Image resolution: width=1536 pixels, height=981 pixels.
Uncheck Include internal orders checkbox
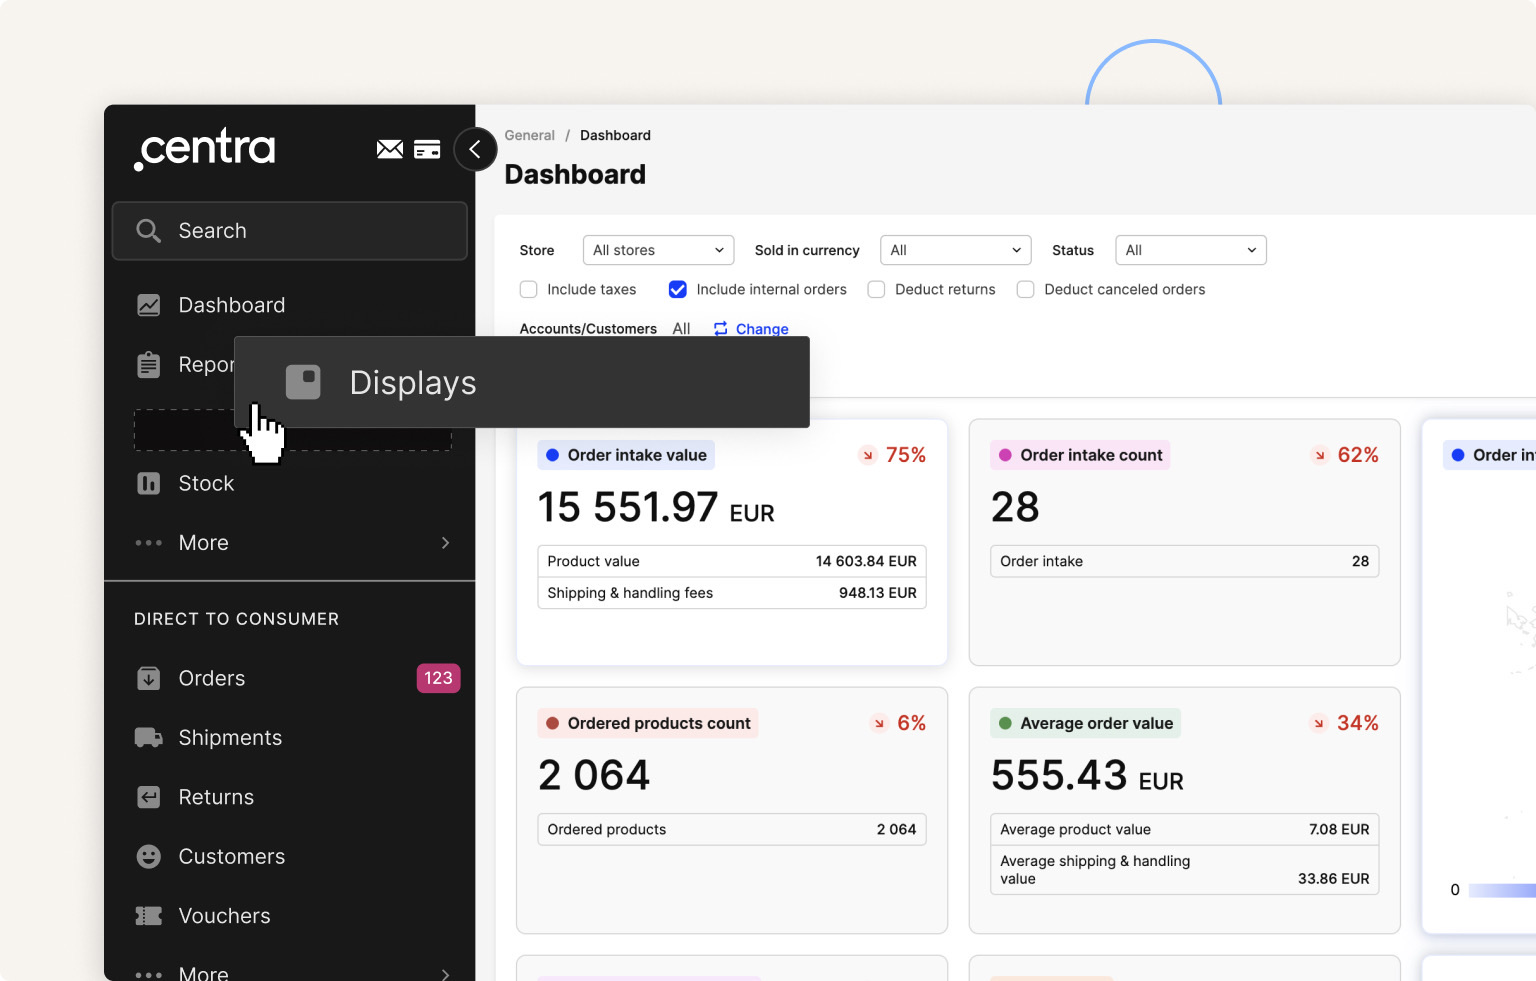(x=678, y=290)
